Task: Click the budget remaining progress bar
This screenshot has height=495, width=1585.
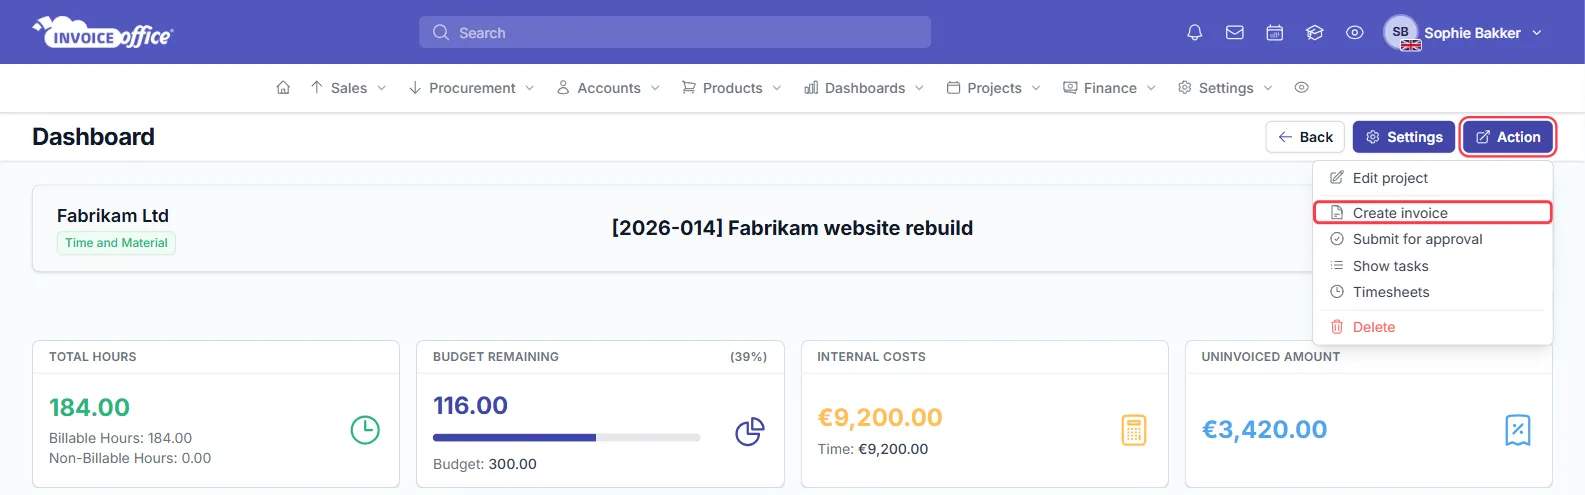Action: tap(566, 437)
